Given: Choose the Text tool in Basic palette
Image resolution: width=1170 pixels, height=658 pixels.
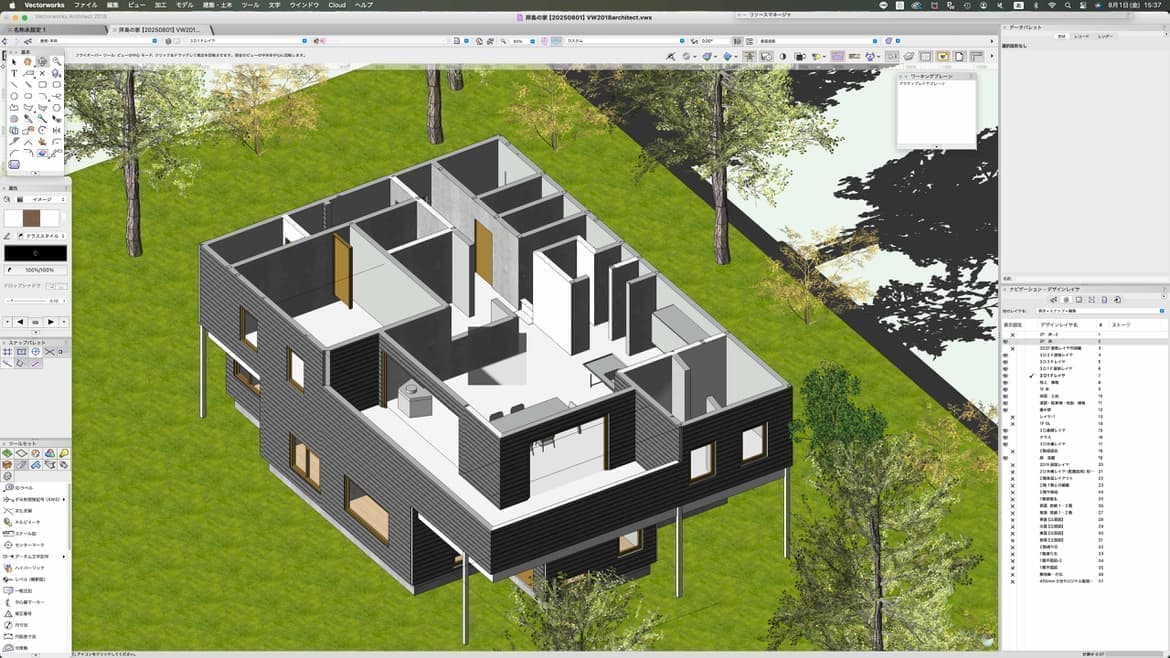Looking at the screenshot, I should 14,74.
